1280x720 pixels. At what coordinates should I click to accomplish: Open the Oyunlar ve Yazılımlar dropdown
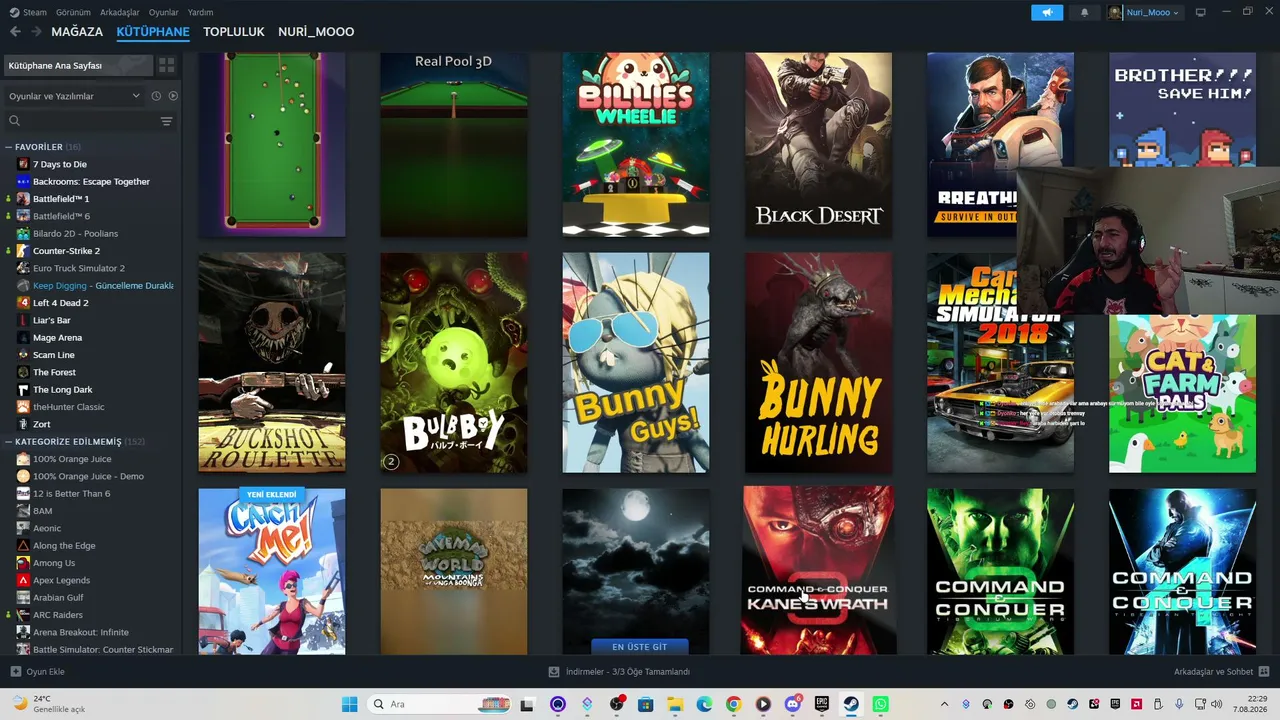[74, 96]
